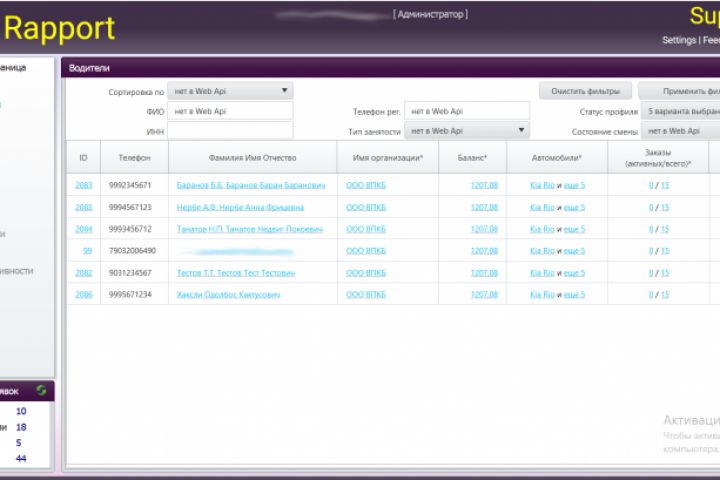Open the Состояние смены selector

681,131
